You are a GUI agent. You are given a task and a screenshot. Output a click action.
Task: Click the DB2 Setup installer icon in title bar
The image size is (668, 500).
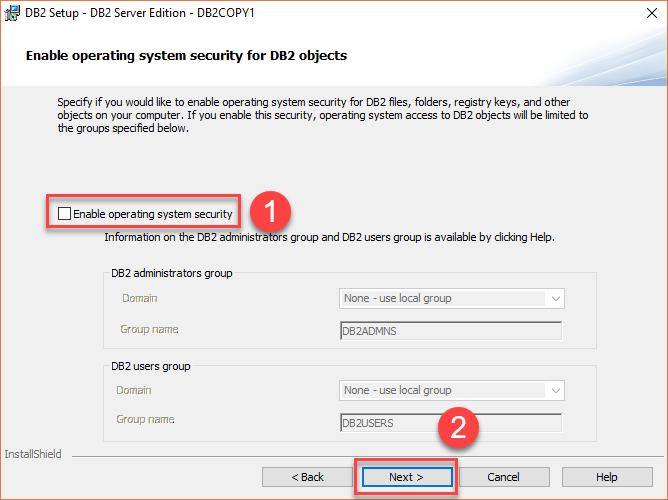coord(12,13)
